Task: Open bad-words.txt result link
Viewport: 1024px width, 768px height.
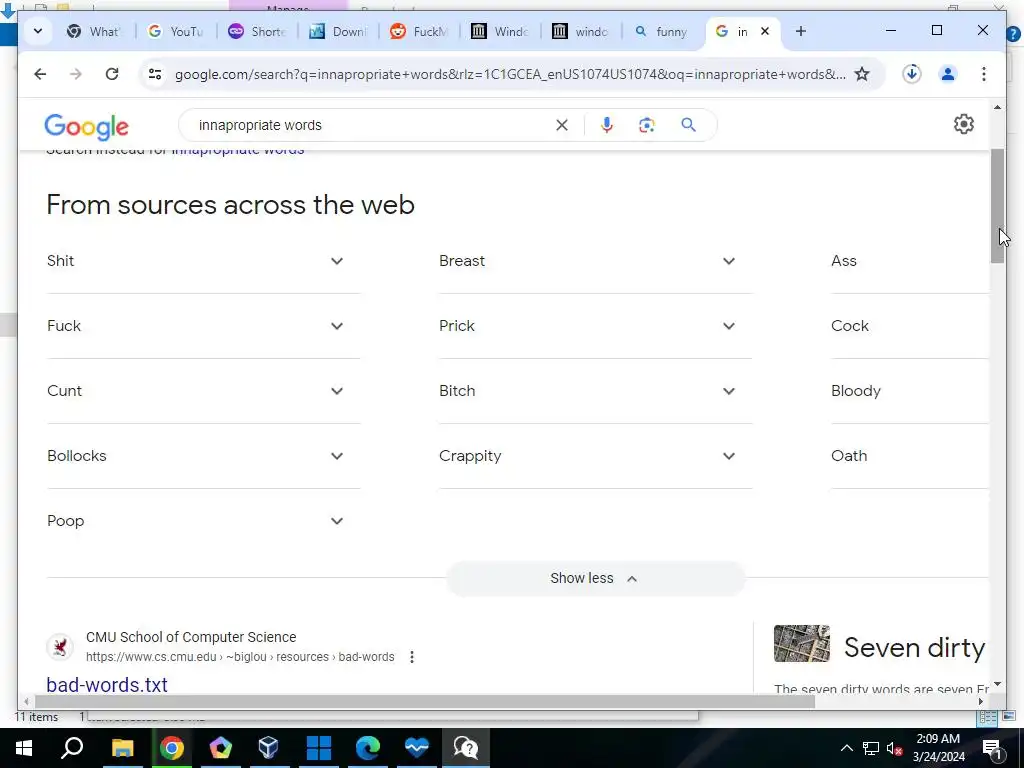Action: (107, 684)
